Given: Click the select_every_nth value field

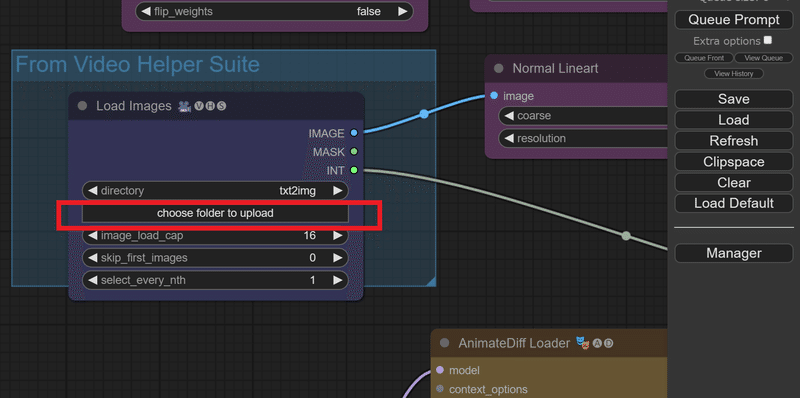Looking at the screenshot, I should pos(215,280).
